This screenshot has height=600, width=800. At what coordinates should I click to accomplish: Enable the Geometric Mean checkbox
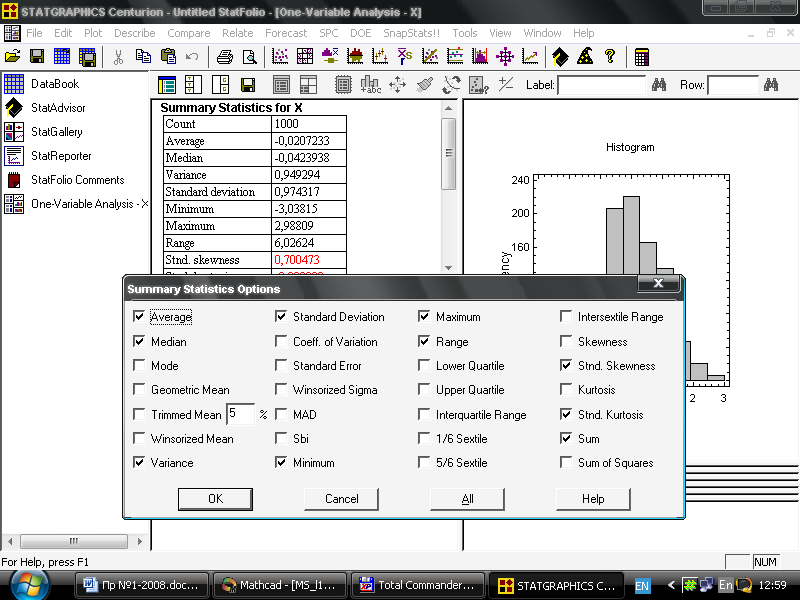coord(139,389)
